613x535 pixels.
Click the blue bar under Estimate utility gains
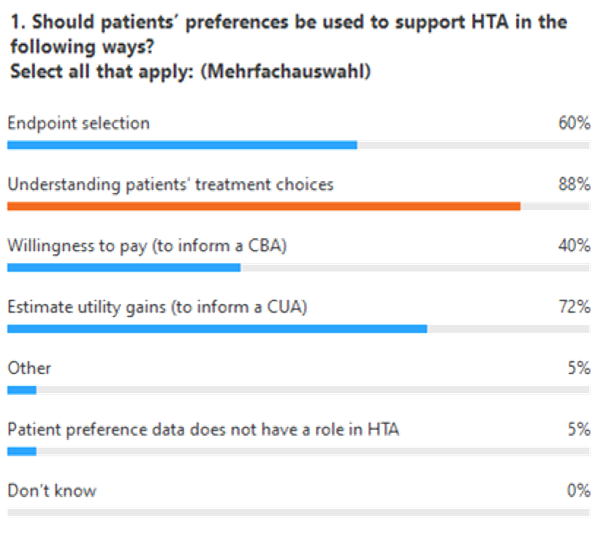pos(217,328)
